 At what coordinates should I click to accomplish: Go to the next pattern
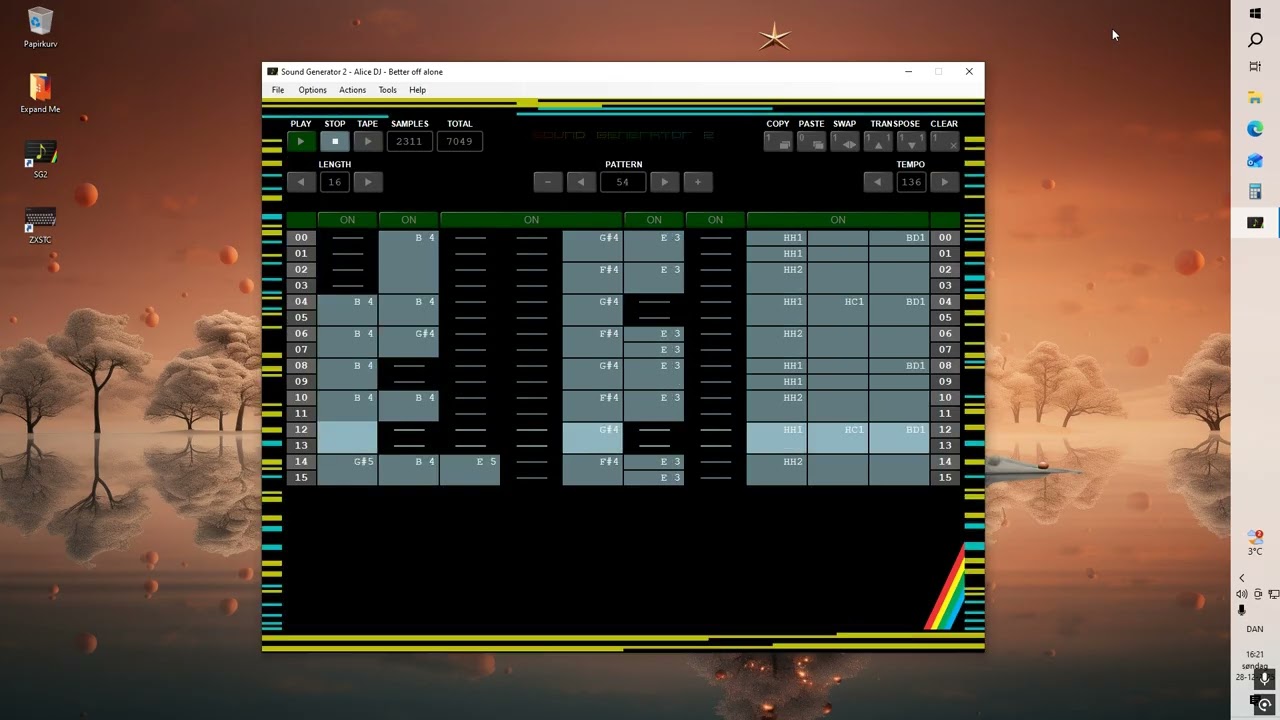point(664,182)
